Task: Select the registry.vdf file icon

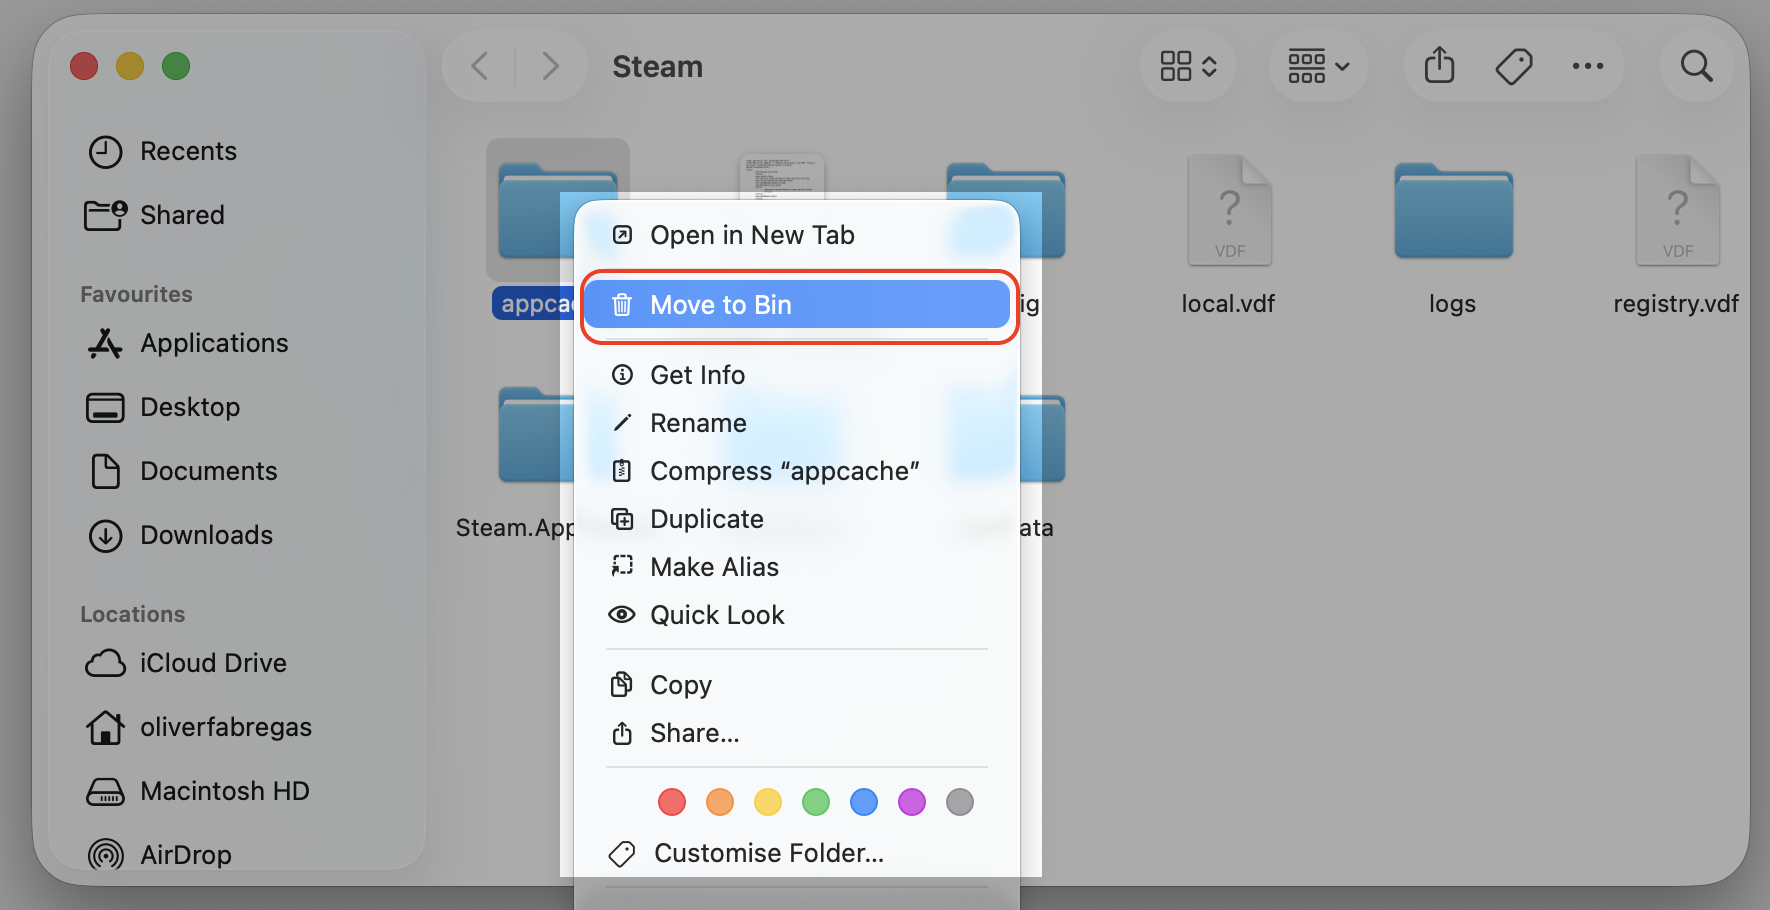Action: coord(1677,210)
